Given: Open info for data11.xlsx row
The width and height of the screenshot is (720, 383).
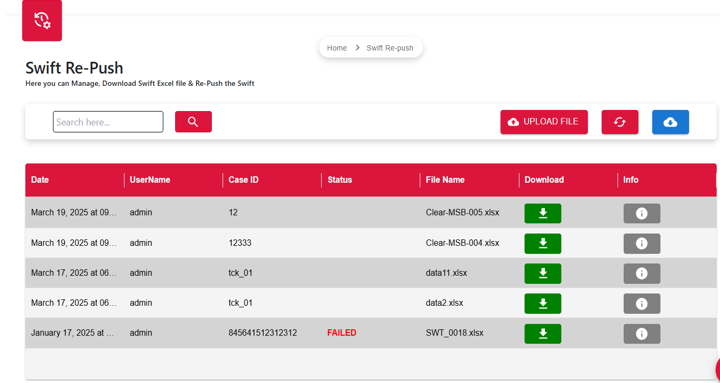Looking at the screenshot, I should pyautogui.click(x=642, y=273).
